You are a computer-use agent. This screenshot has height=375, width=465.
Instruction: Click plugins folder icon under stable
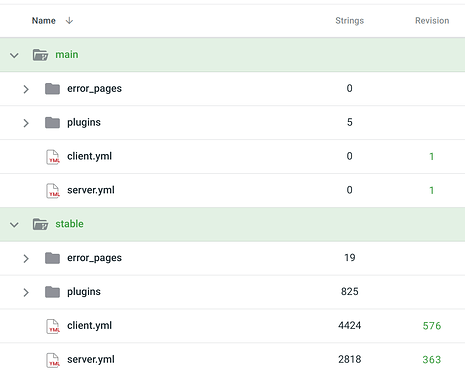pos(52,292)
